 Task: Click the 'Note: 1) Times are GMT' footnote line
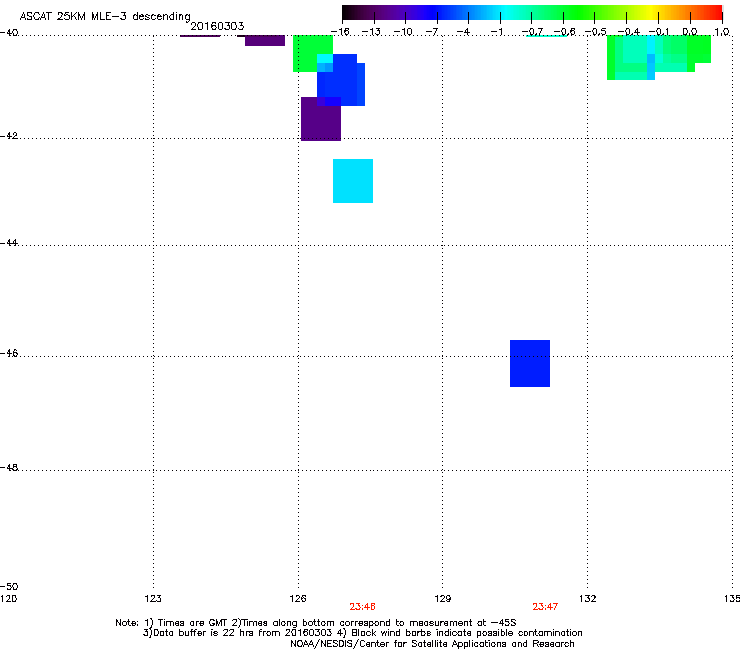315,623
